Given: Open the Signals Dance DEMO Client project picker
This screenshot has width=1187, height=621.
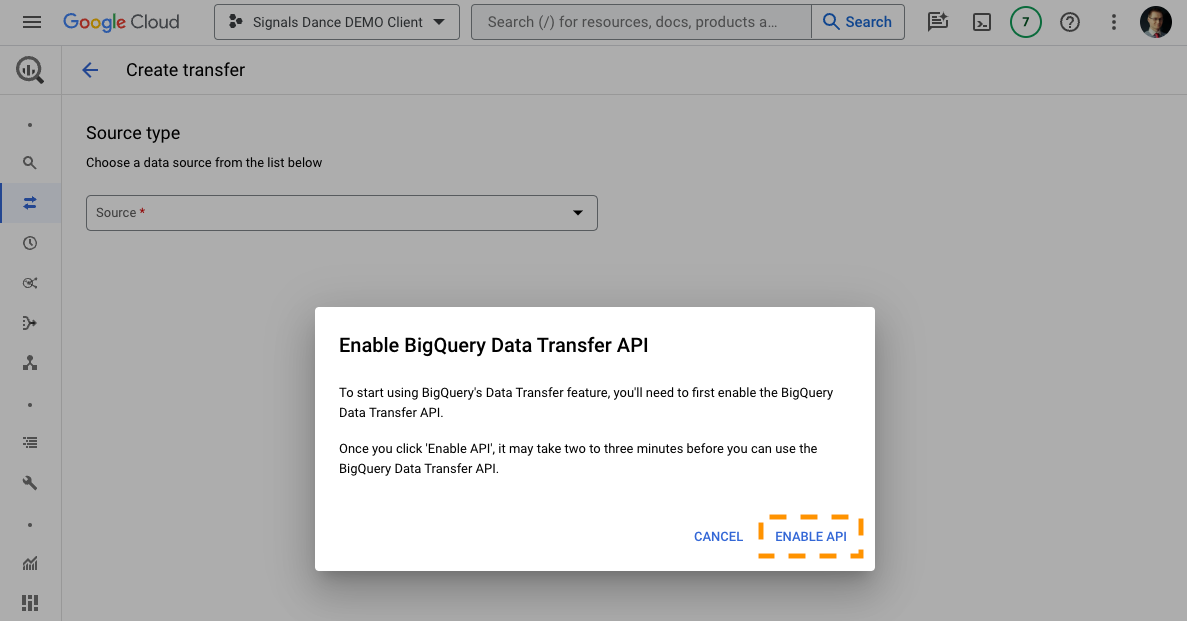Looking at the screenshot, I should pos(337,22).
